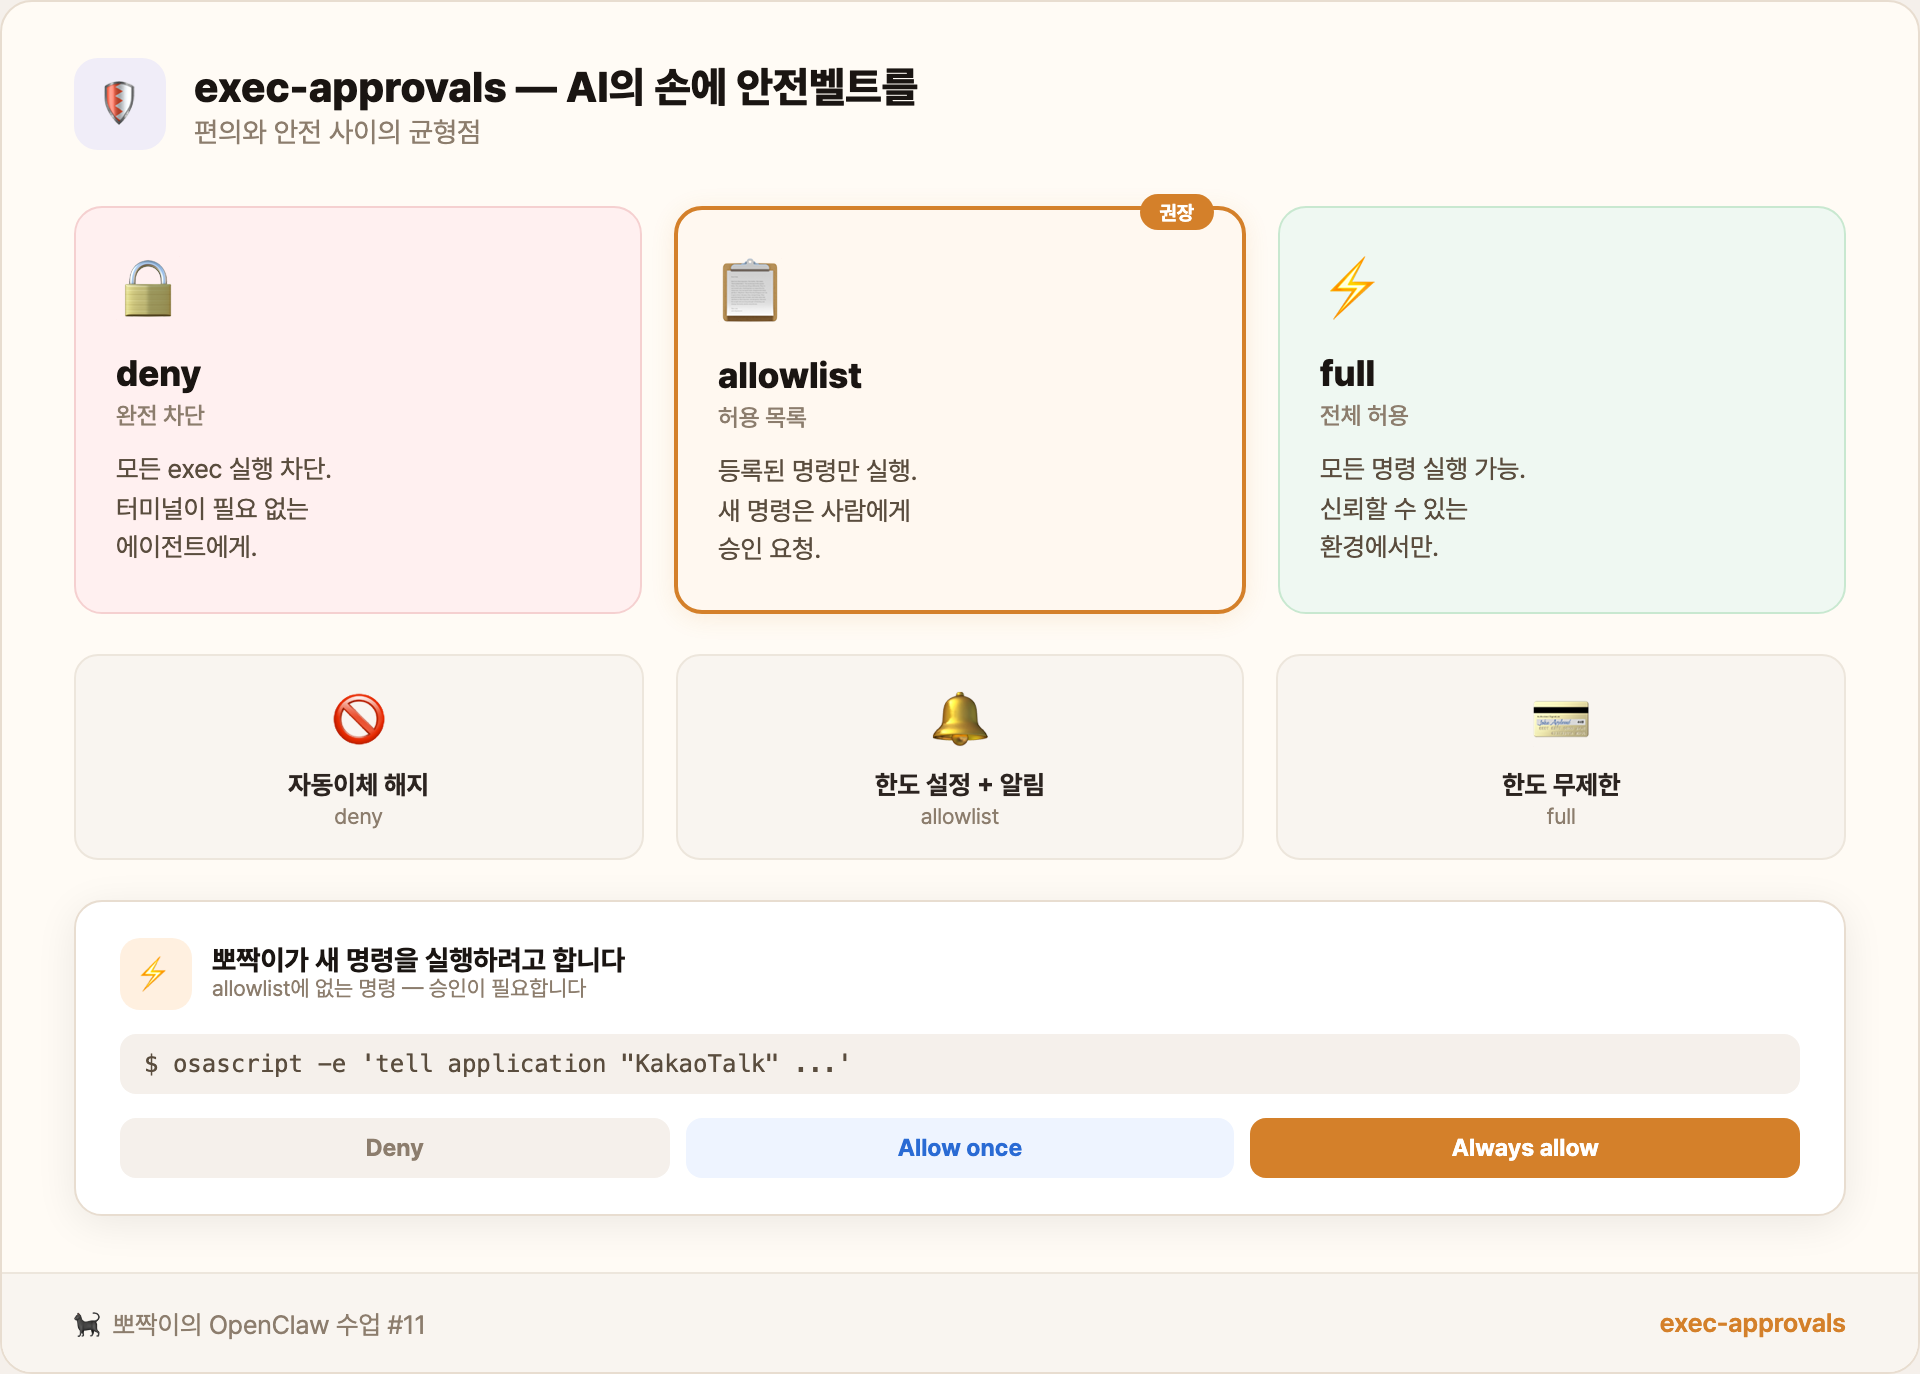This screenshot has height=1374, width=1920.
Task: Expand the 한도 설정 + 알림 allowlist card
Action: click(x=959, y=757)
